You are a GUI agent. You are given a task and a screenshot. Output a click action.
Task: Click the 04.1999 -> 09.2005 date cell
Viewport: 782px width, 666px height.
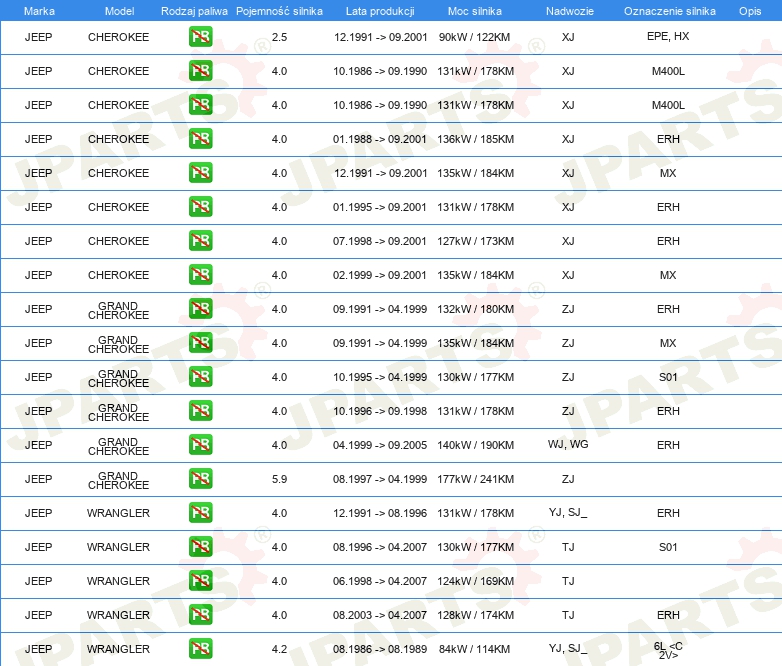tap(380, 445)
